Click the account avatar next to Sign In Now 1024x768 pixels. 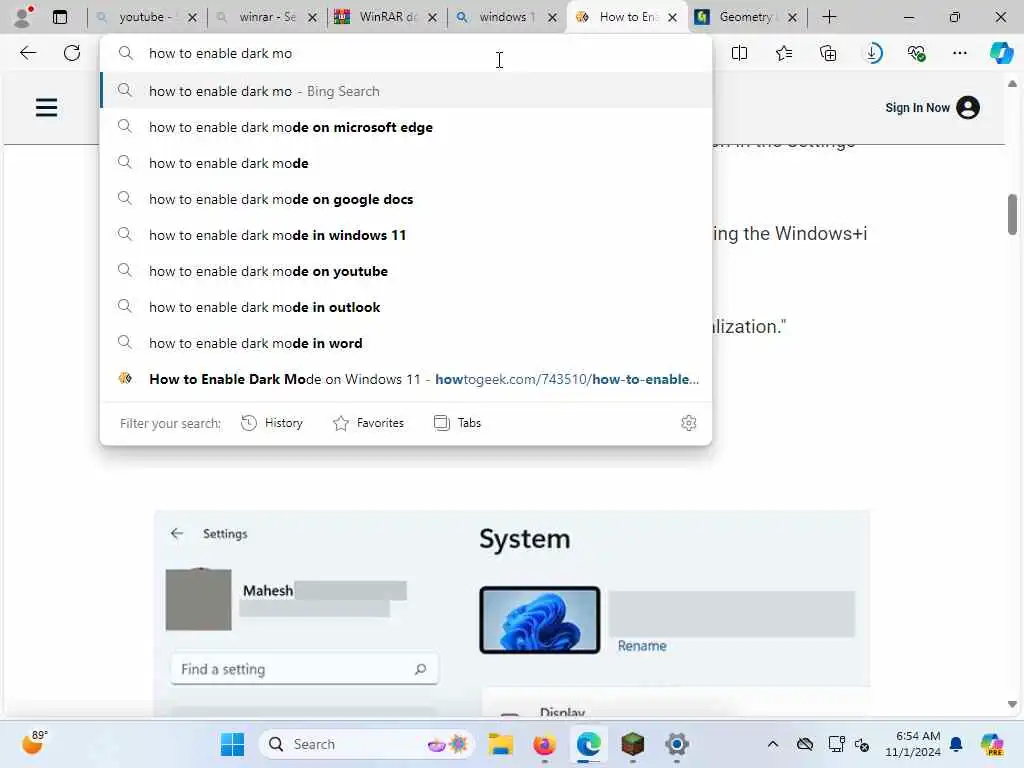click(968, 108)
